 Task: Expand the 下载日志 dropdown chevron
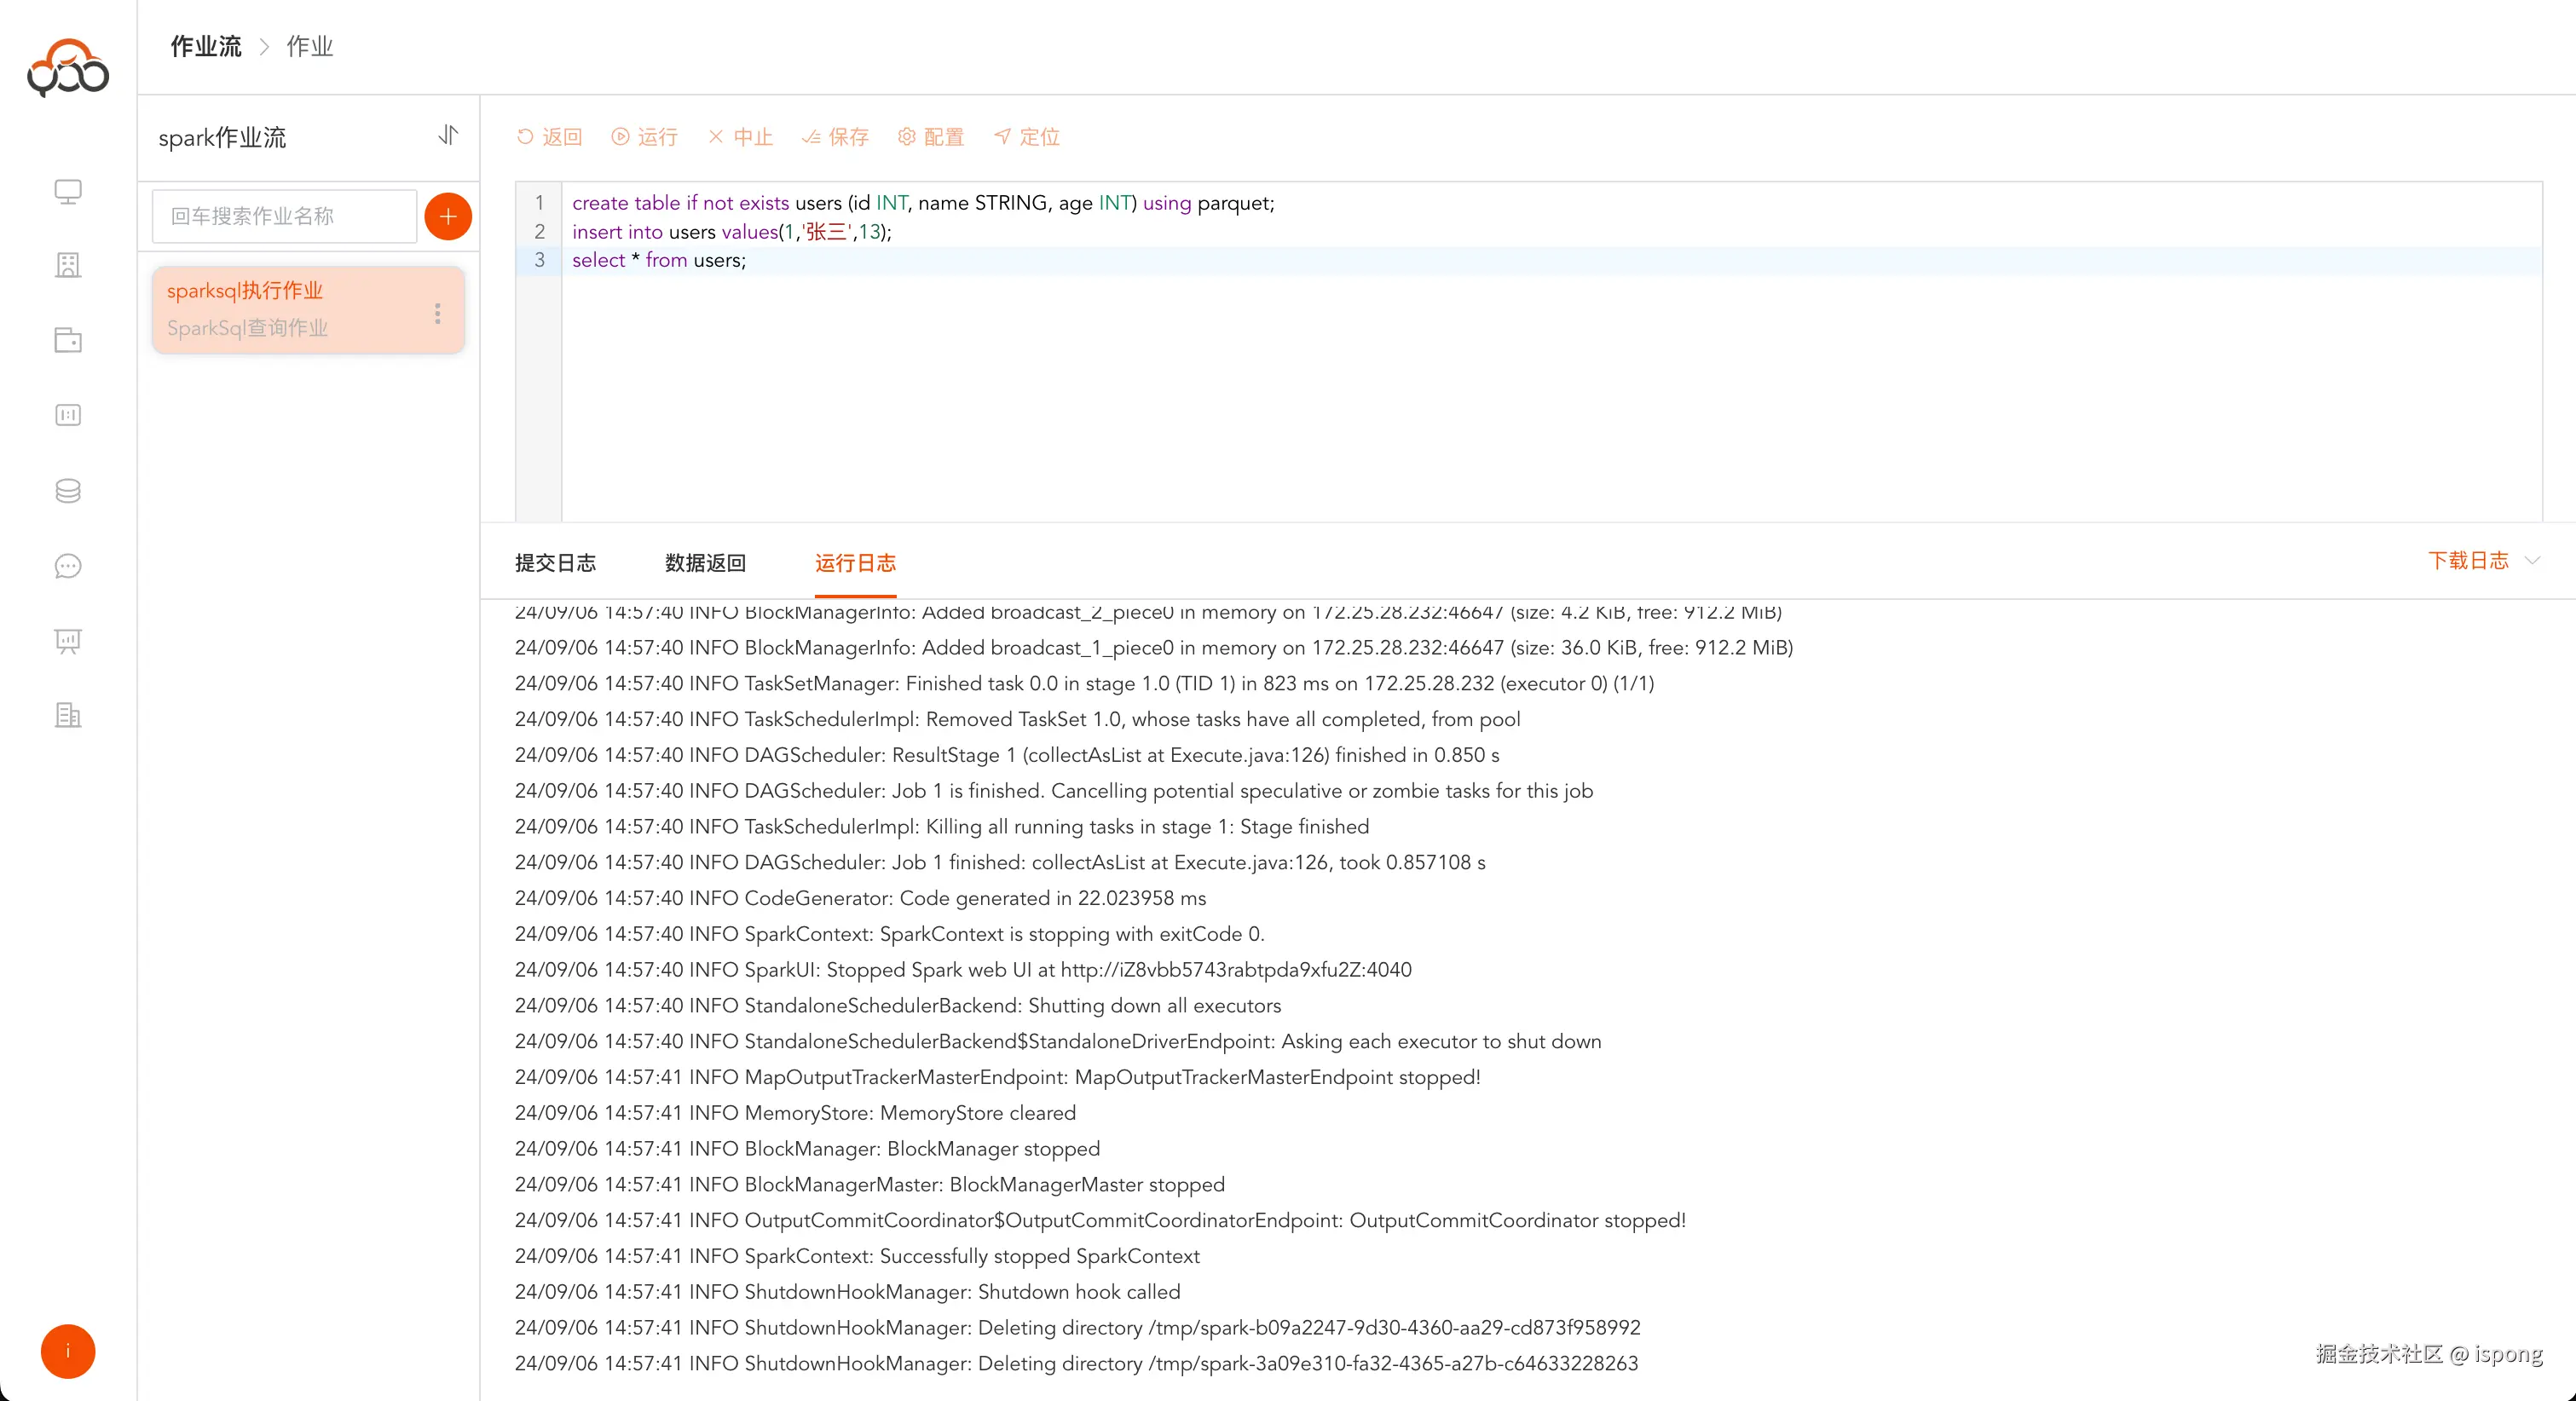click(2532, 561)
